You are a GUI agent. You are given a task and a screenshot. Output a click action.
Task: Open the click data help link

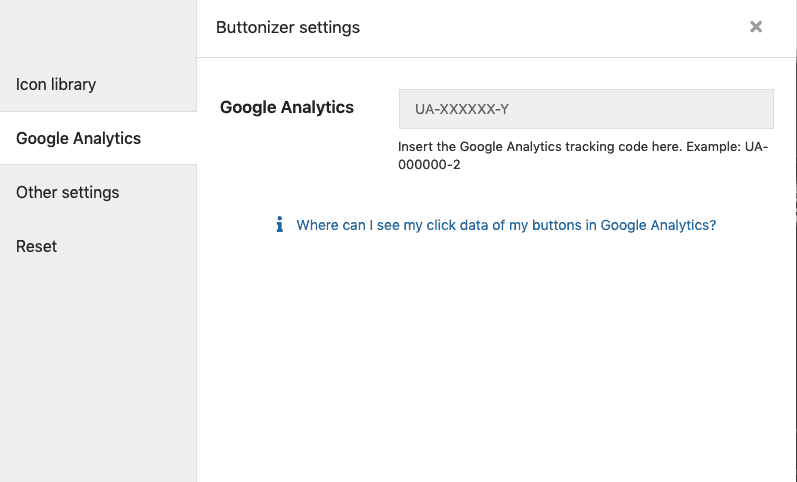506,225
